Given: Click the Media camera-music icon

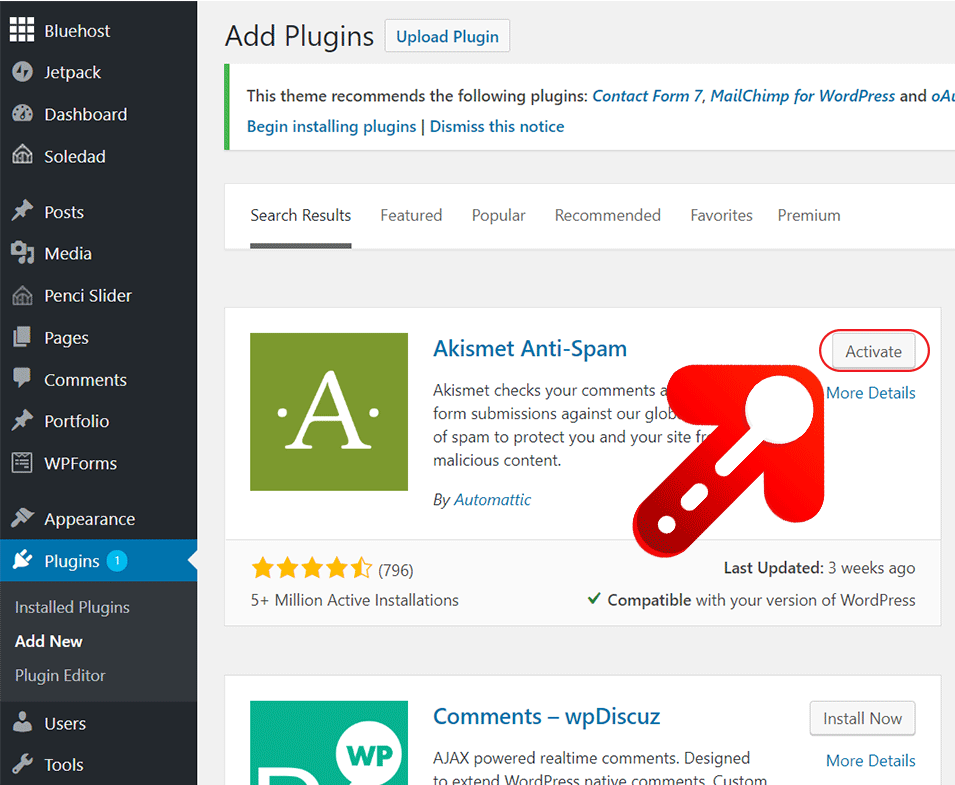Looking at the screenshot, I should click(23, 253).
